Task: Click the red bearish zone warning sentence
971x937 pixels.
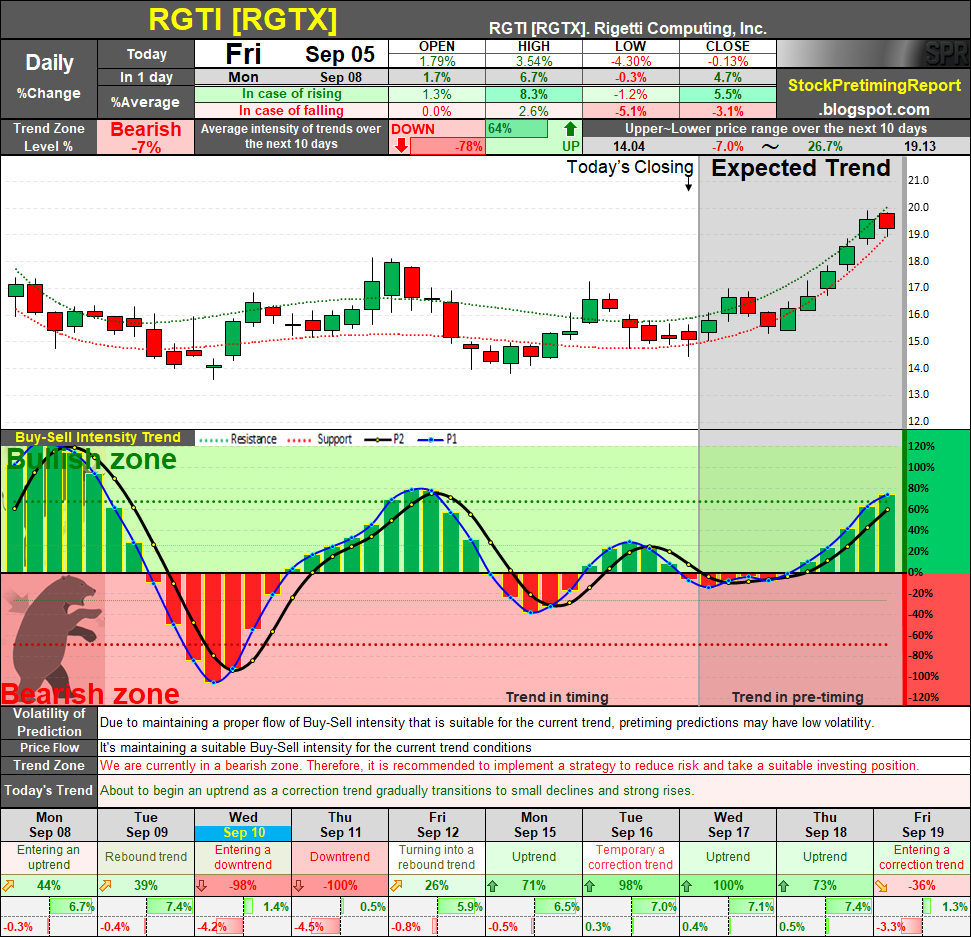Action: point(509,766)
